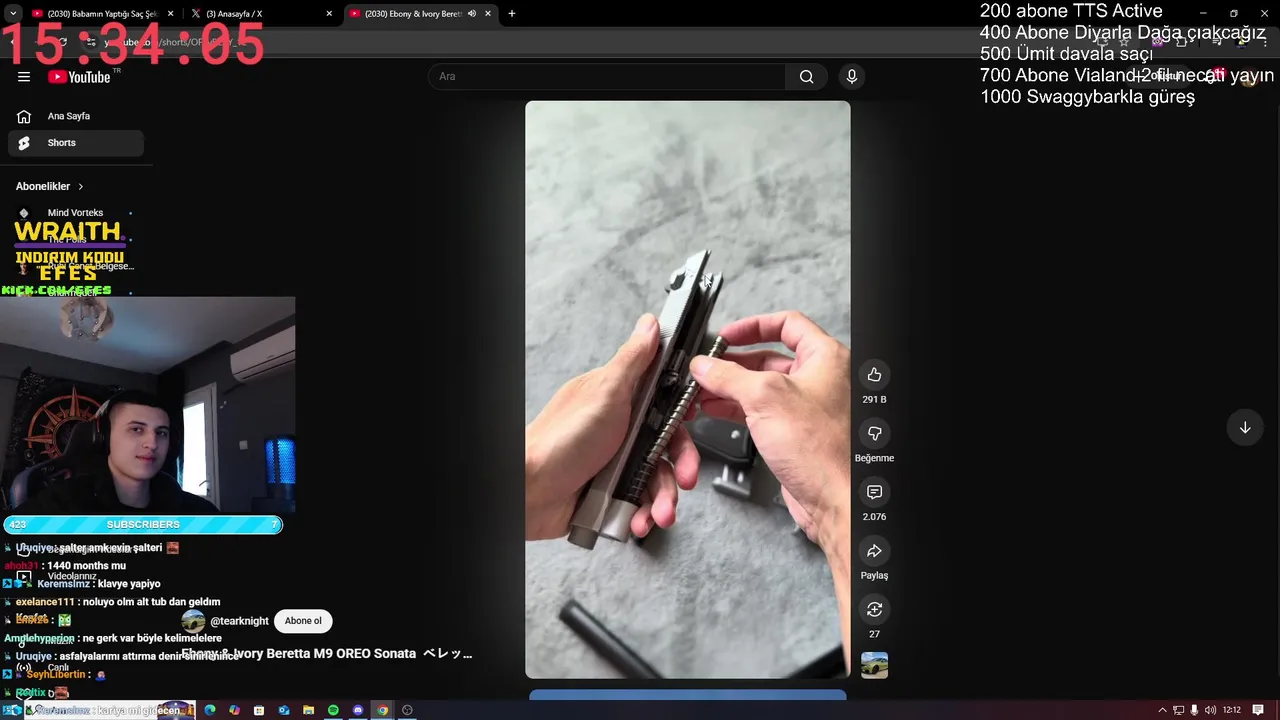Screen dimensions: 1280x720
Task: Open the tab search dropdown arrow
Action: coord(12,14)
